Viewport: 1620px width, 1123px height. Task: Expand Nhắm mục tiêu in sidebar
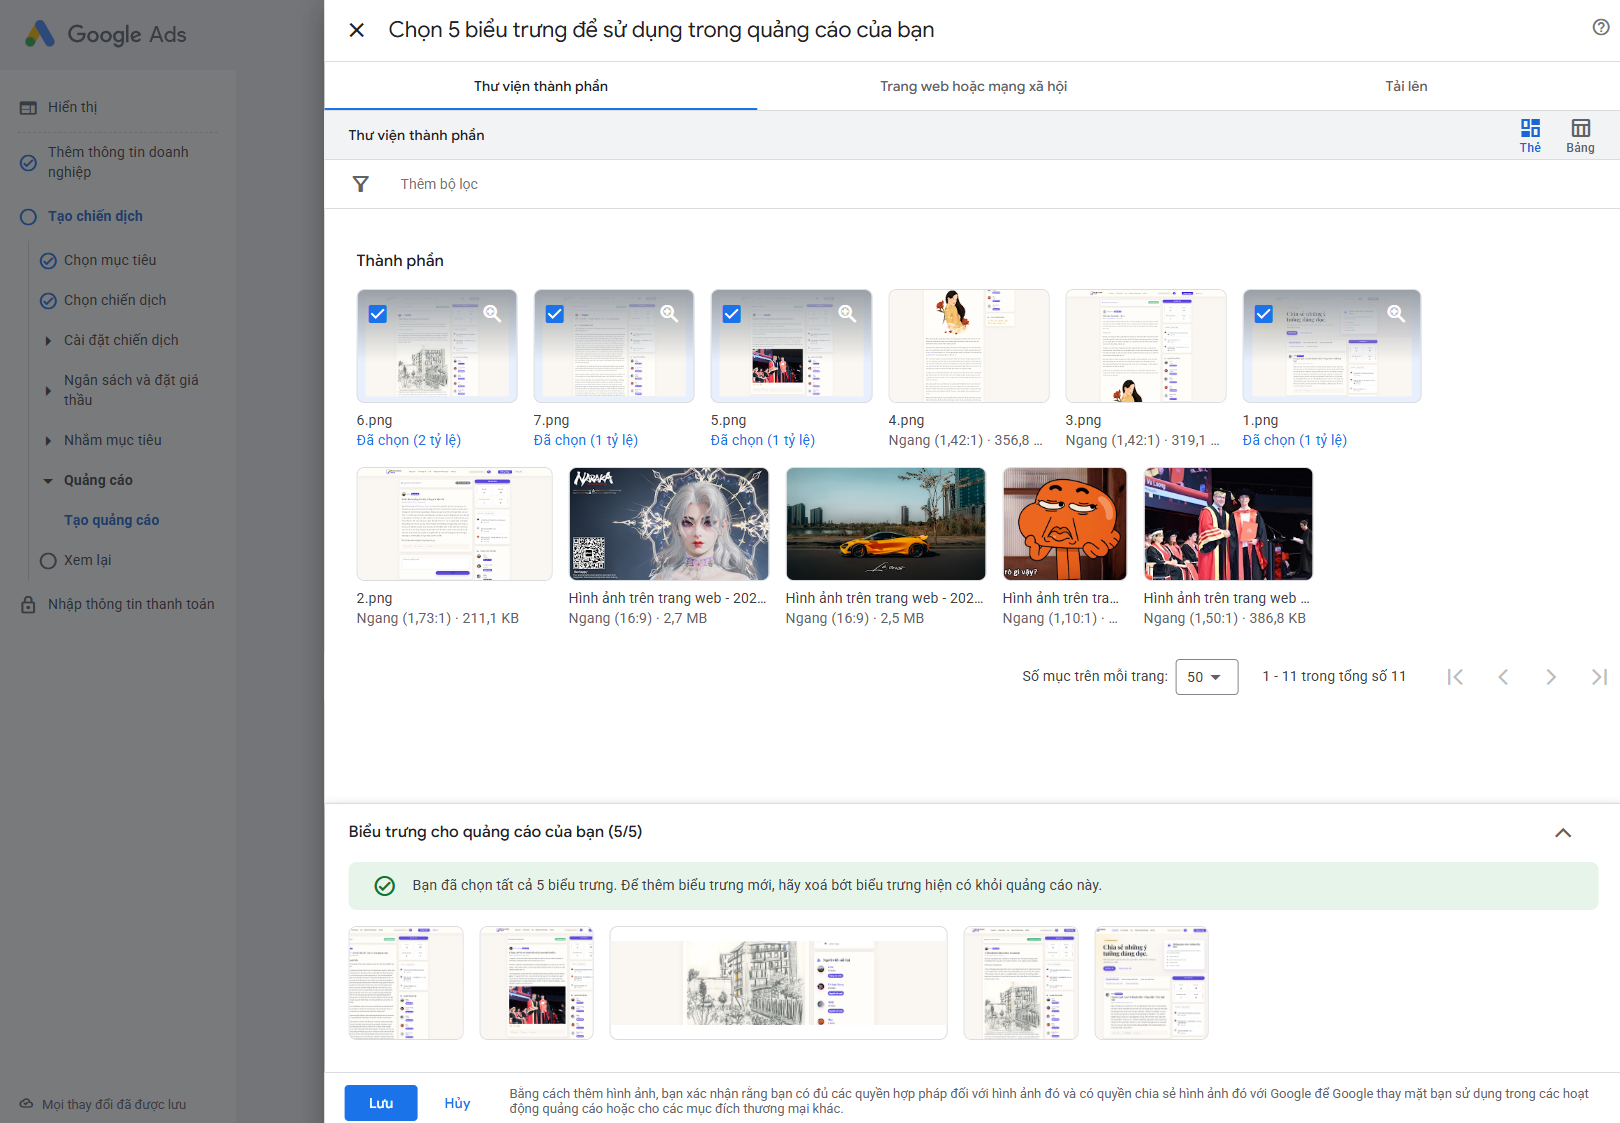click(x=48, y=441)
